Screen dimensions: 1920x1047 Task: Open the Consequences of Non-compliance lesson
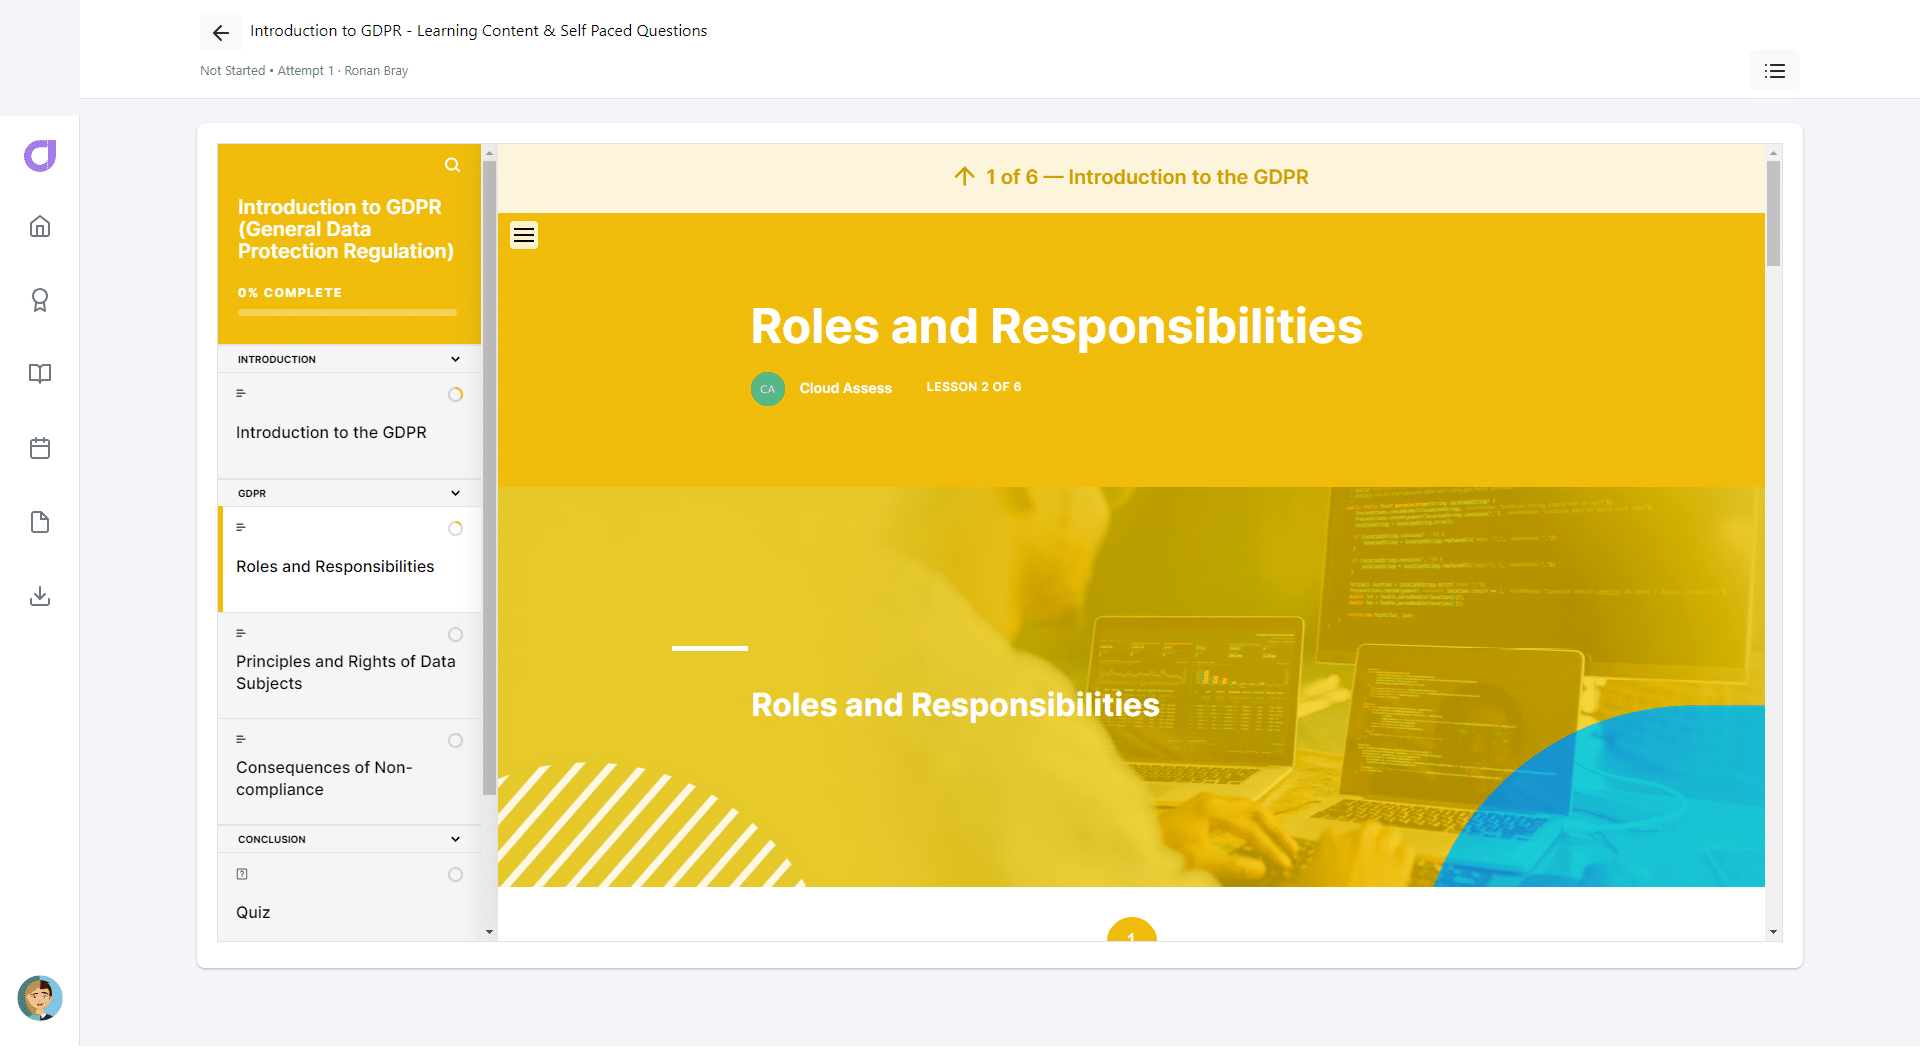click(350, 772)
